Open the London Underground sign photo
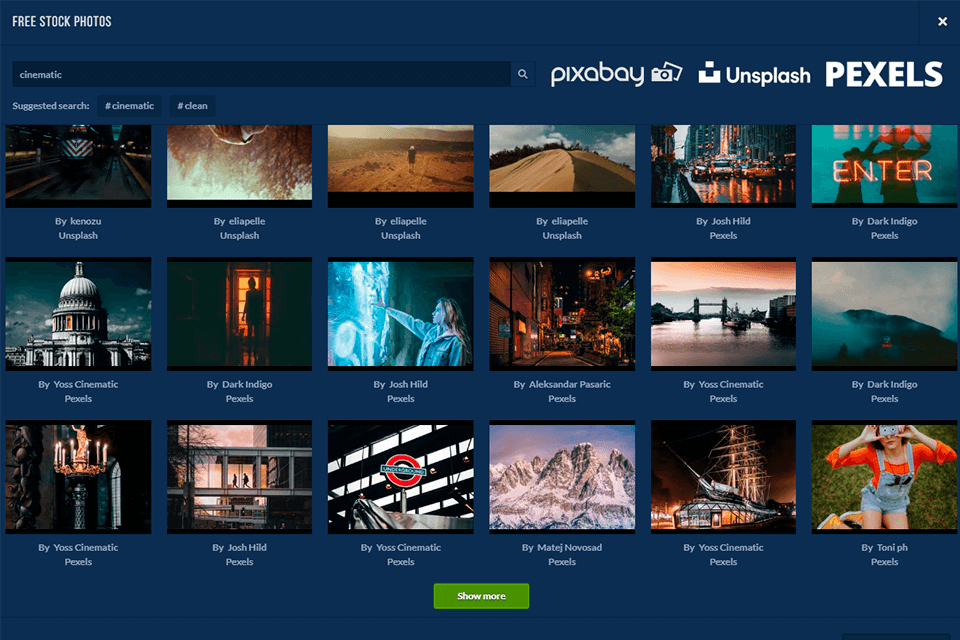The image size is (960, 640). pos(400,477)
